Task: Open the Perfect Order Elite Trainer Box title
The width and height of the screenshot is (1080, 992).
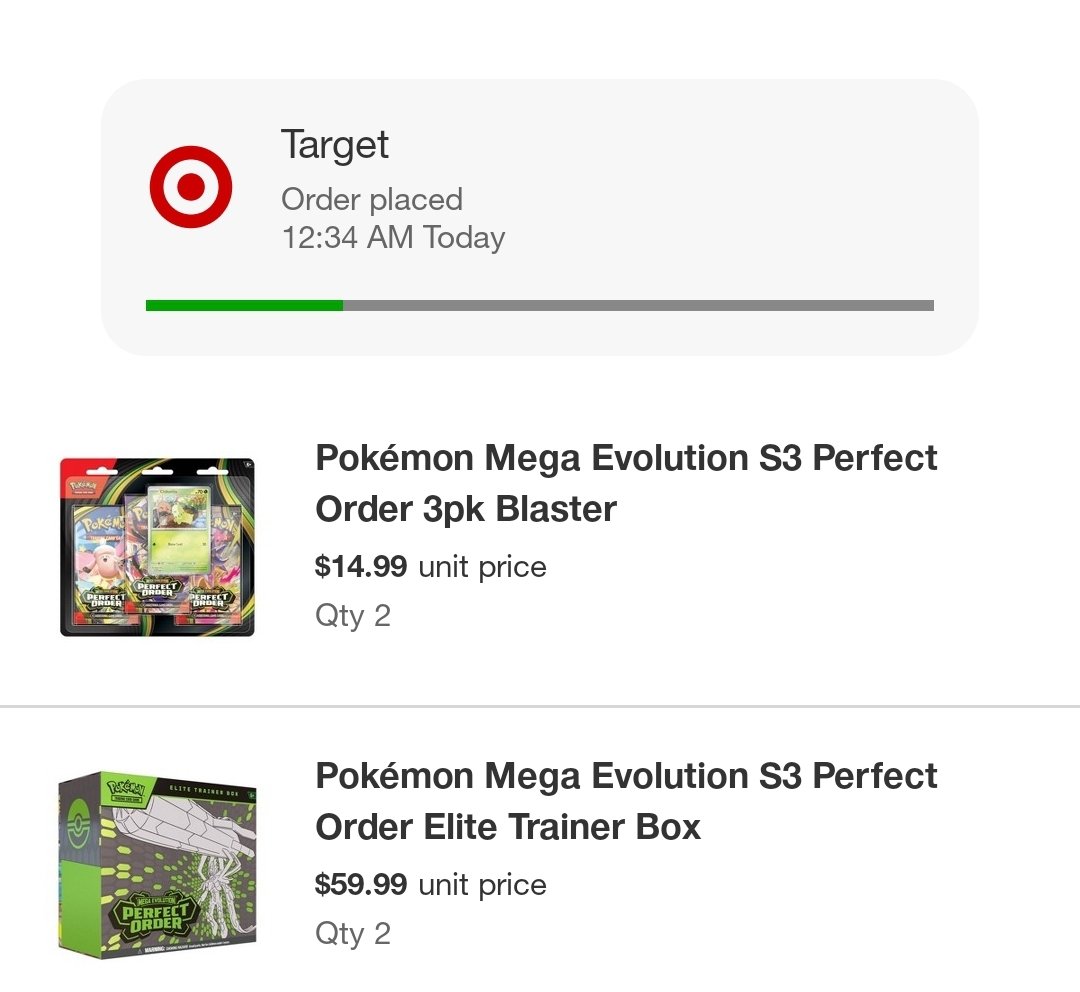Action: pyautogui.click(x=626, y=801)
